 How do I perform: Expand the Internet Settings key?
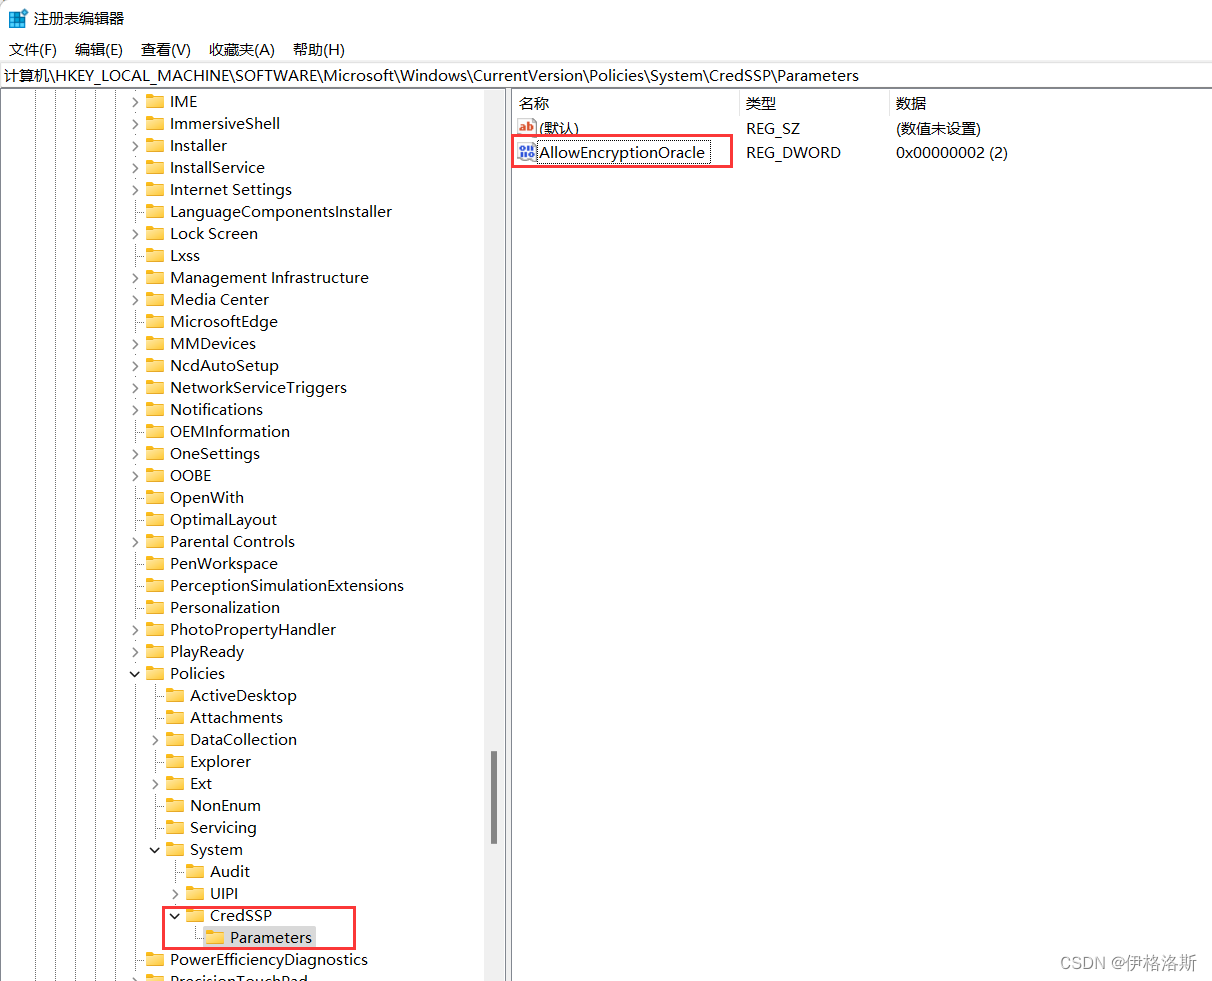point(135,190)
